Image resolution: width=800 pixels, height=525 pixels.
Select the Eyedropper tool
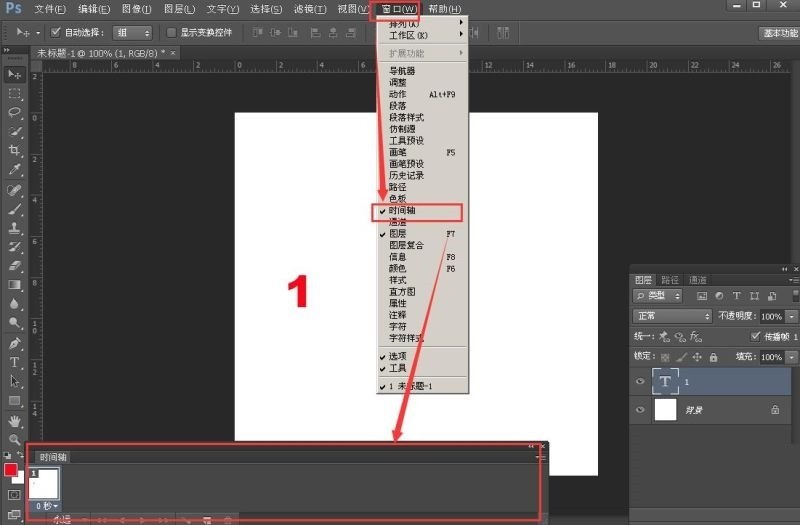[15, 170]
